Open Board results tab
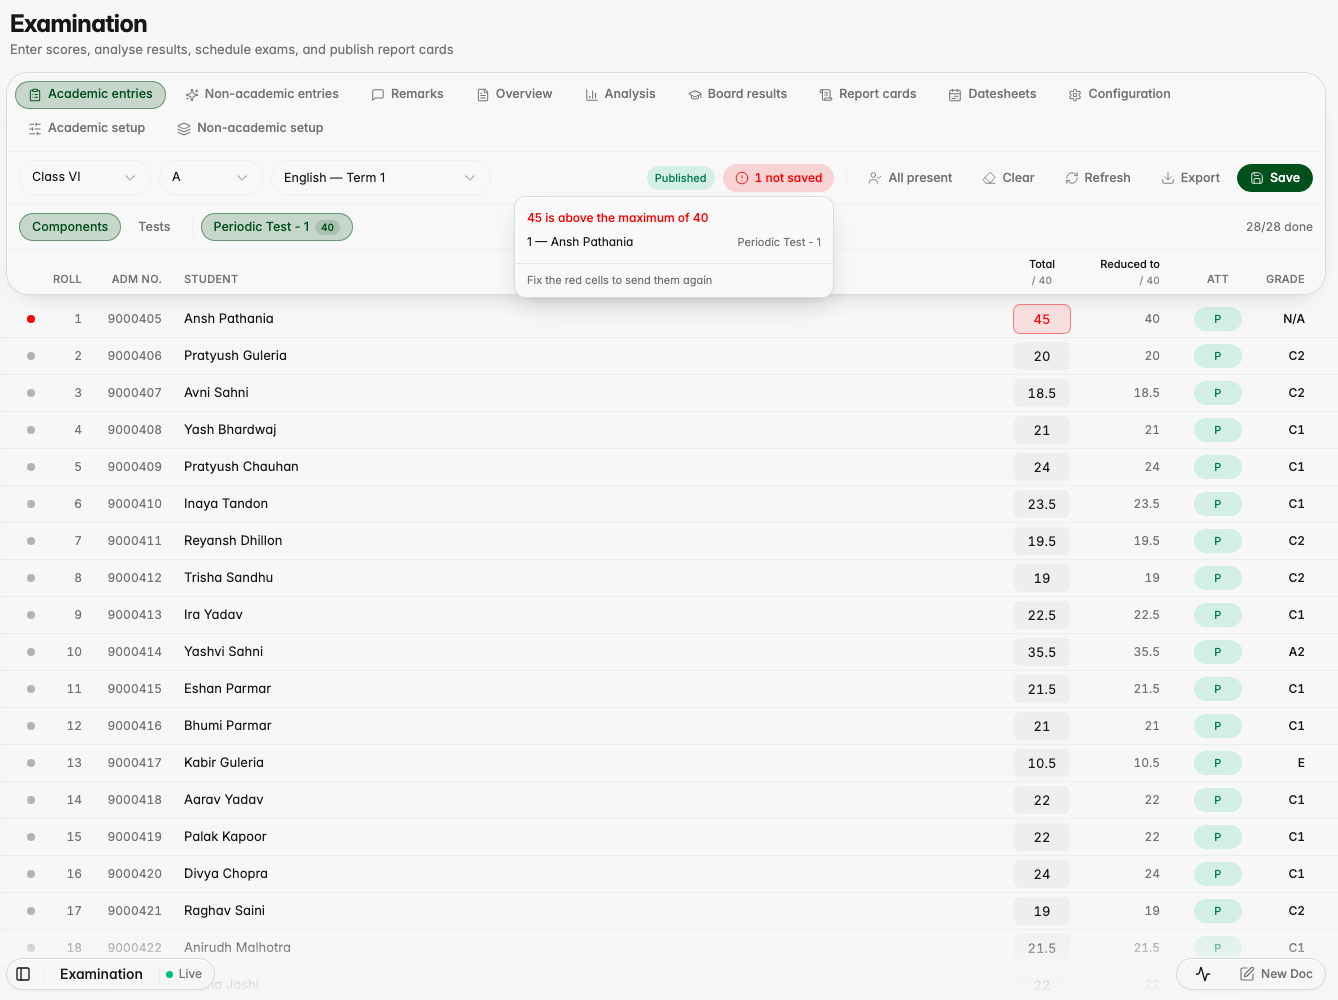Viewport: 1338px width, 1000px height. (x=738, y=94)
